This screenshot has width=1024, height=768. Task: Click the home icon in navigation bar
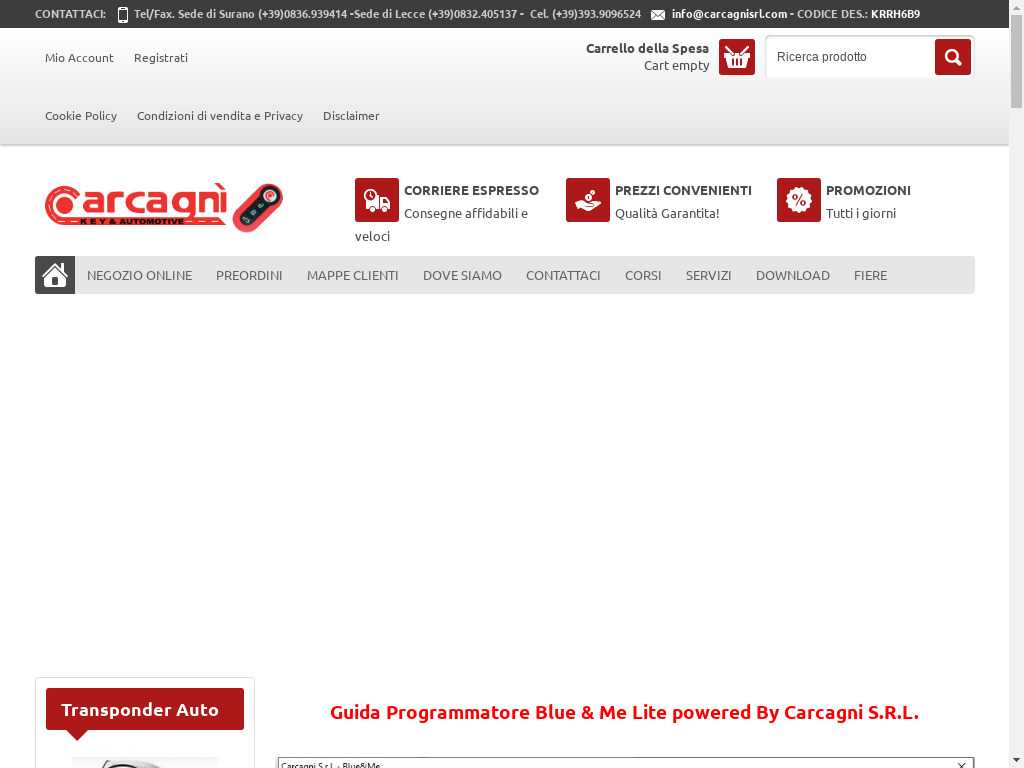55,275
